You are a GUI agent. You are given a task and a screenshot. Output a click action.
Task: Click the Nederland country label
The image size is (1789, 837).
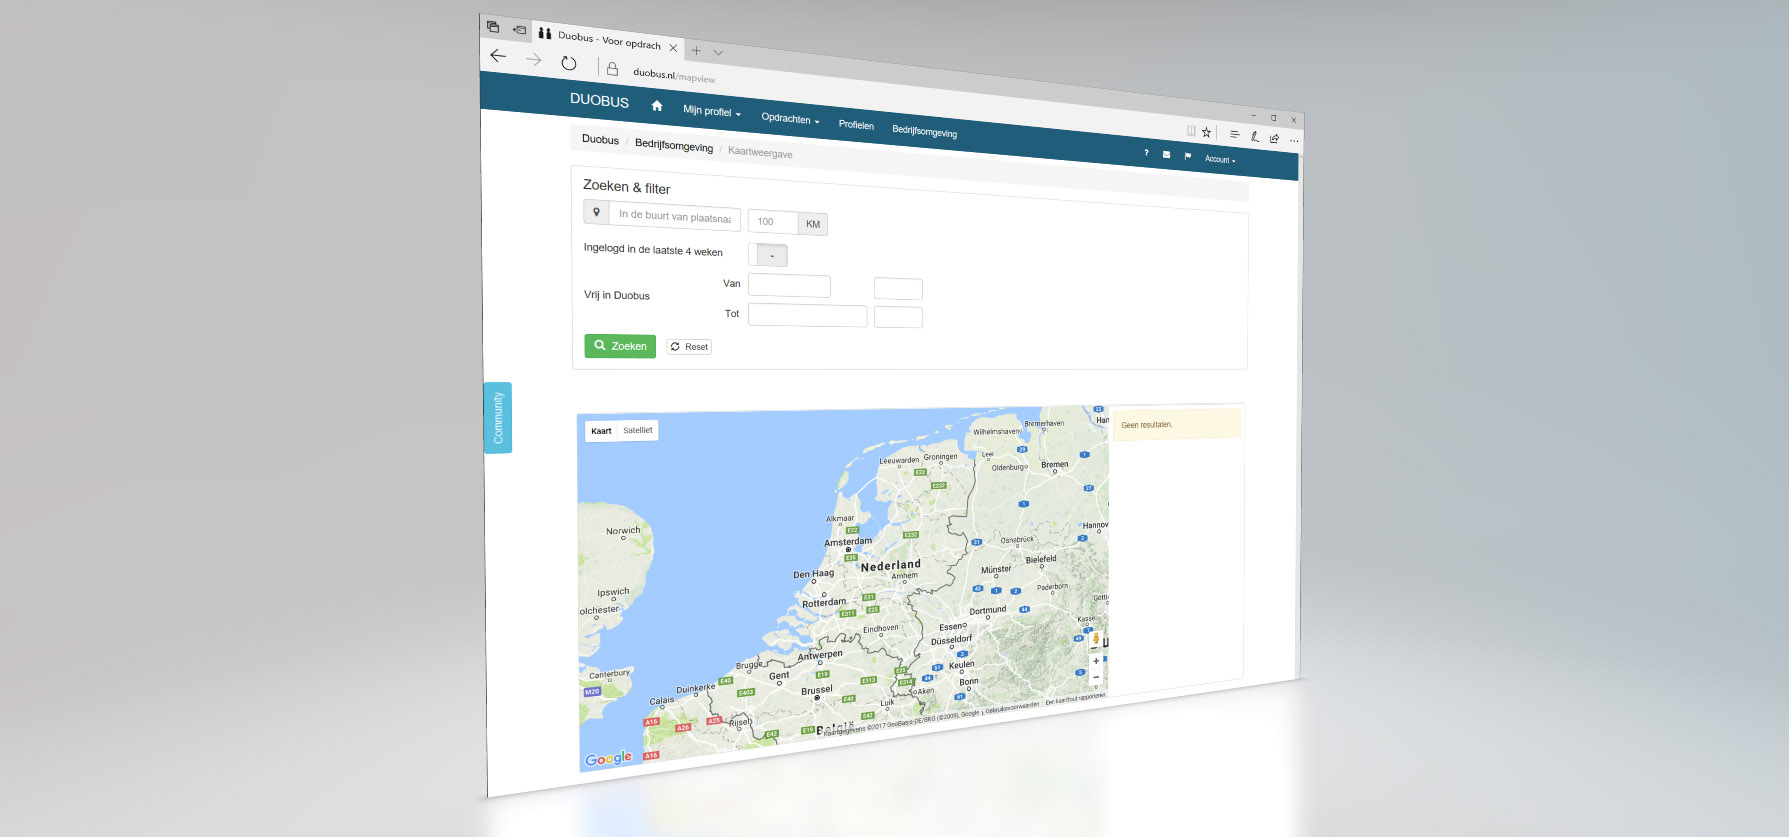890,566
